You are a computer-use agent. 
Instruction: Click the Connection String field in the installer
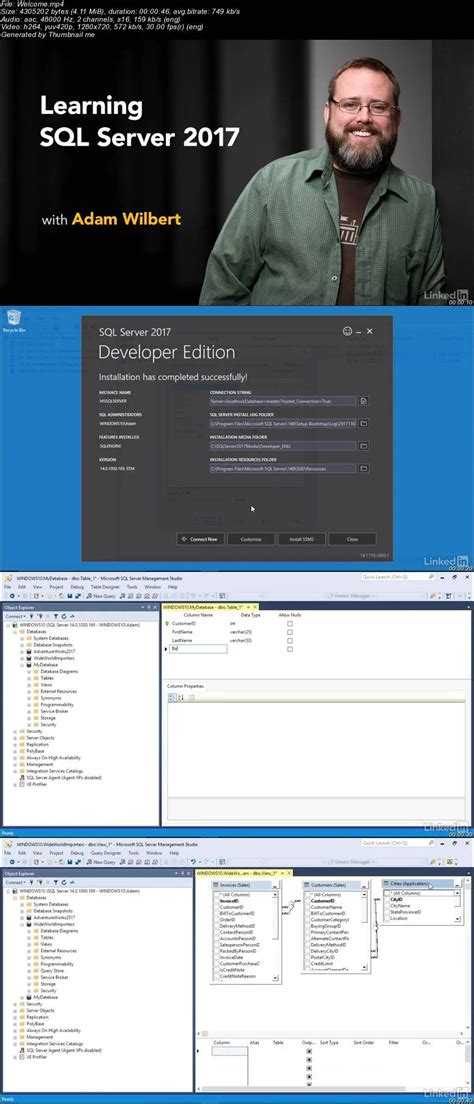282,401
